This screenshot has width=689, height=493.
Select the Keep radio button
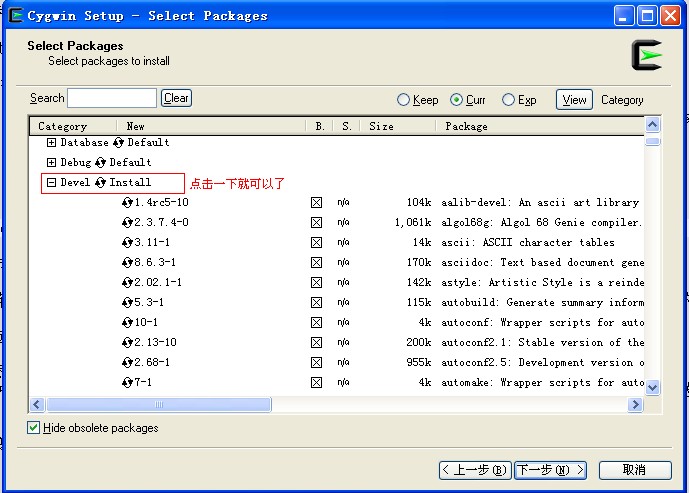pos(403,100)
